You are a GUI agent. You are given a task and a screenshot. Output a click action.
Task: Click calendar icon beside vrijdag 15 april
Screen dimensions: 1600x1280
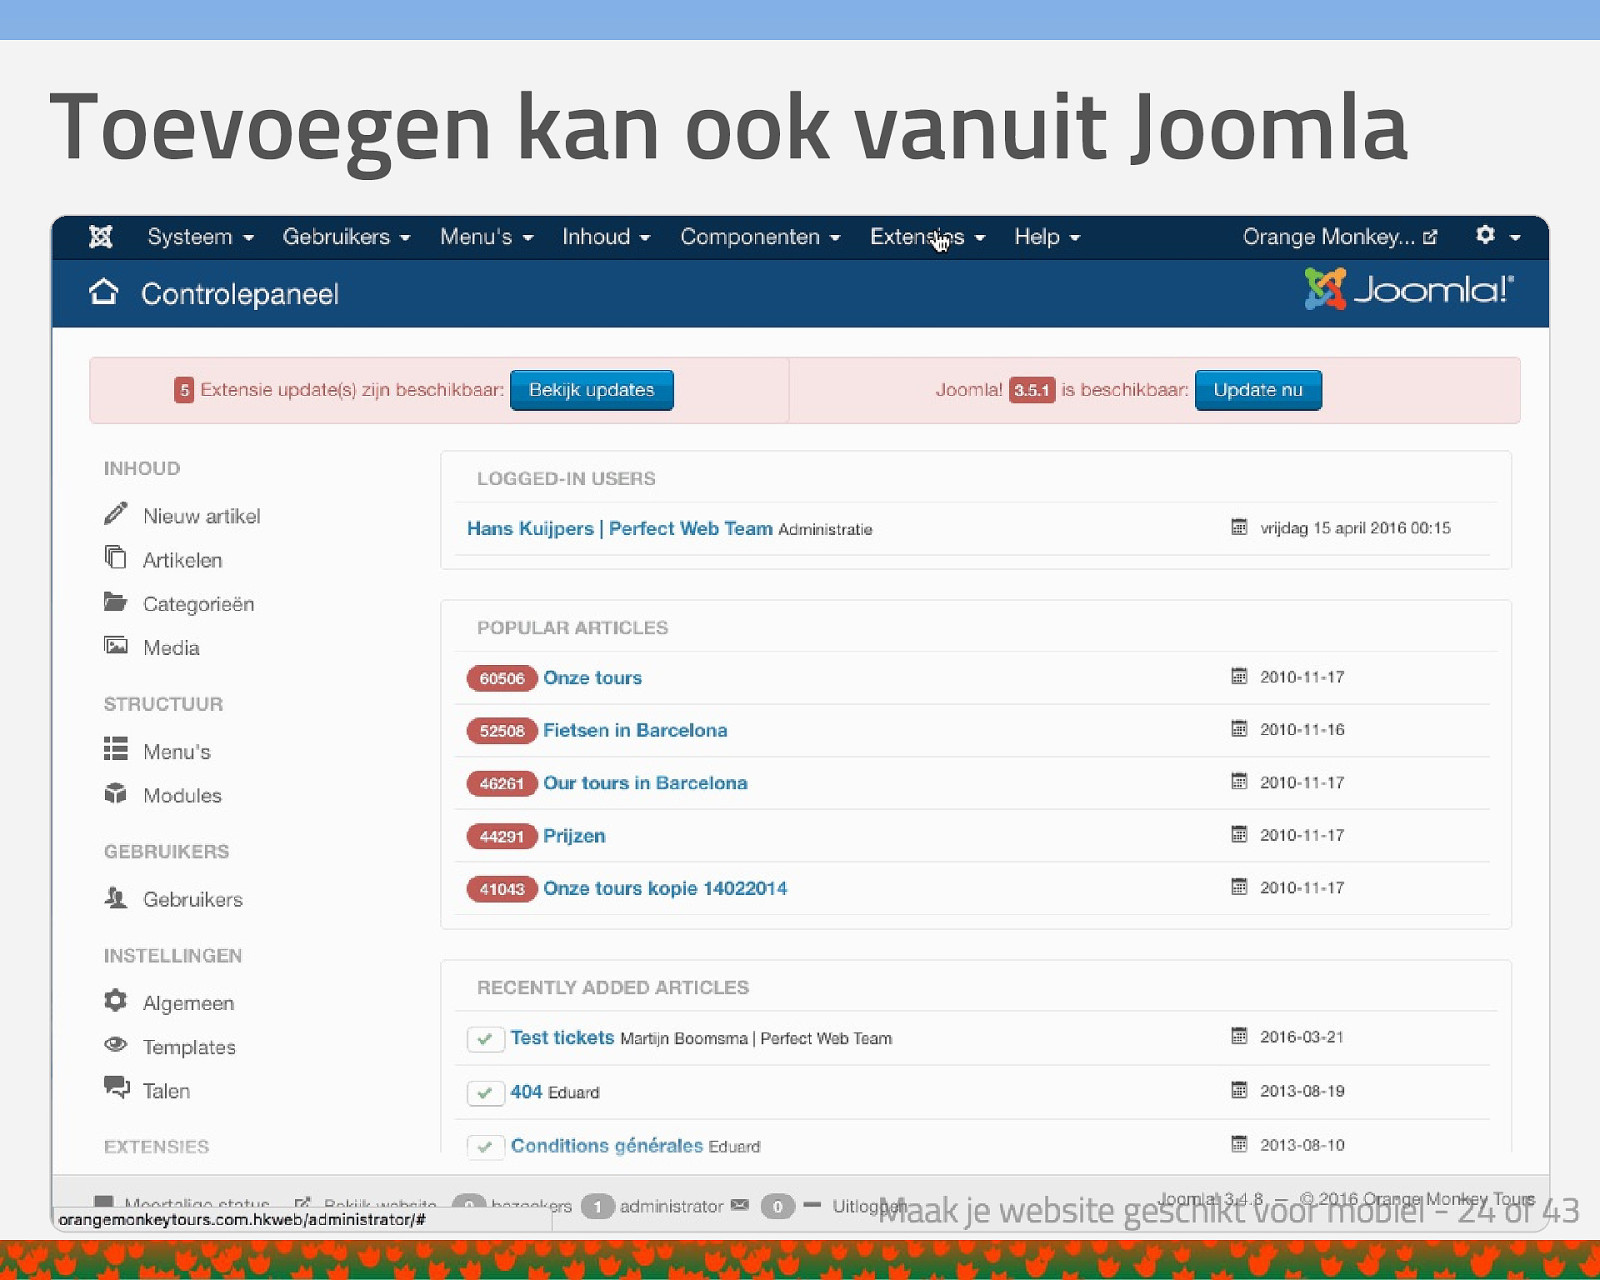coord(1239,527)
